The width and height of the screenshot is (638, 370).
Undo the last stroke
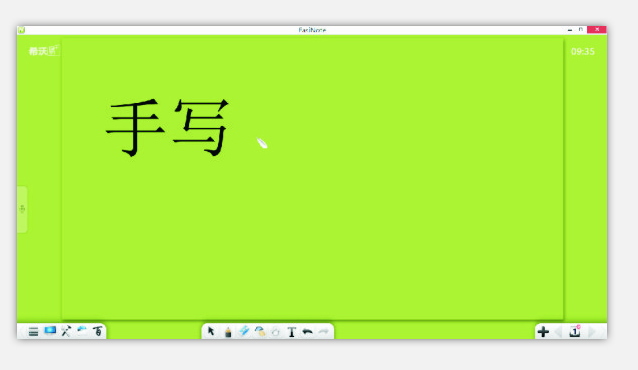308,332
